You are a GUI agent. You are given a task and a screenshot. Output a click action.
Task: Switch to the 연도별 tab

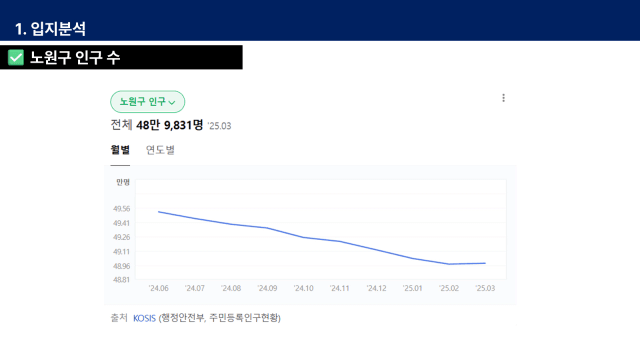coord(160,150)
